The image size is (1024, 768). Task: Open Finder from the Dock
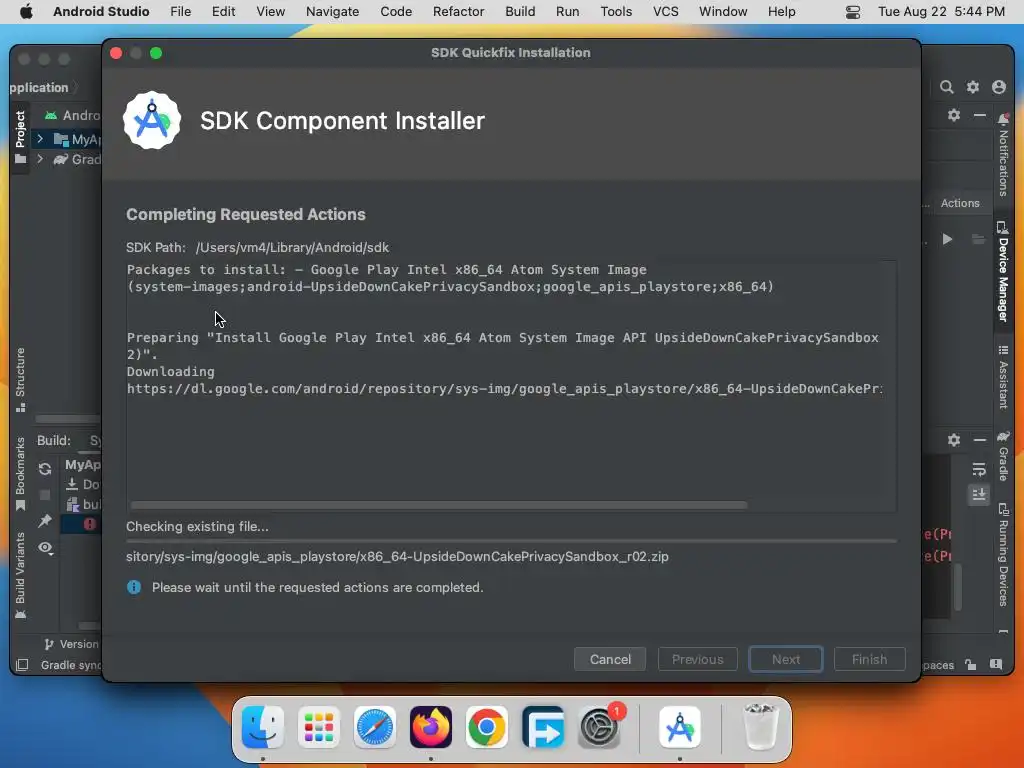point(263,727)
